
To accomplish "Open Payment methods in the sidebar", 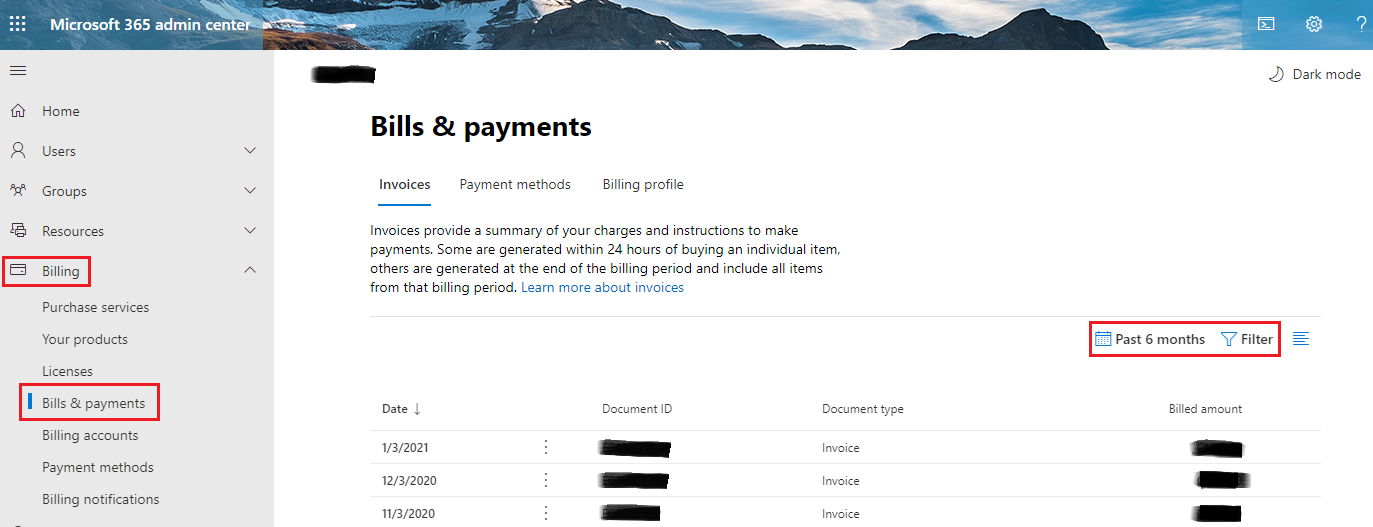I will point(98,467).
